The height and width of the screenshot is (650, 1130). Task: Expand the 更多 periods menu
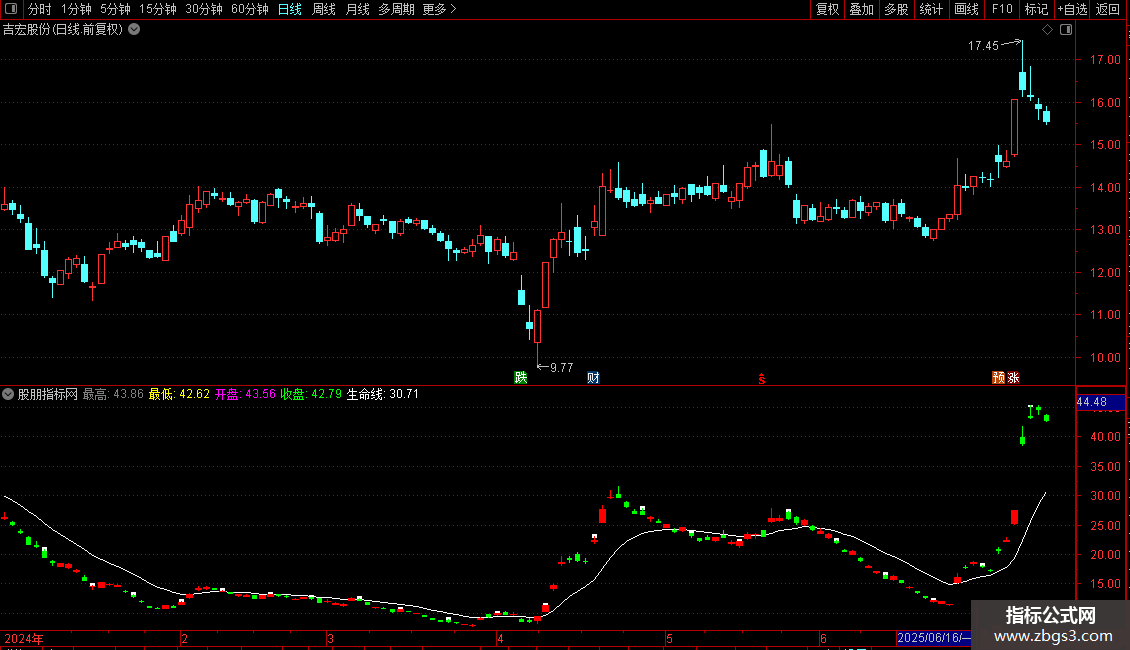[439, 9]
